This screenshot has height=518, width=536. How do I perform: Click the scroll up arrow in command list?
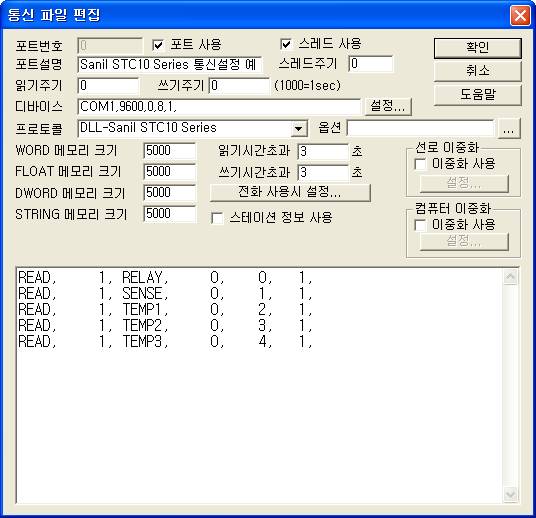[x=510, y=277]
